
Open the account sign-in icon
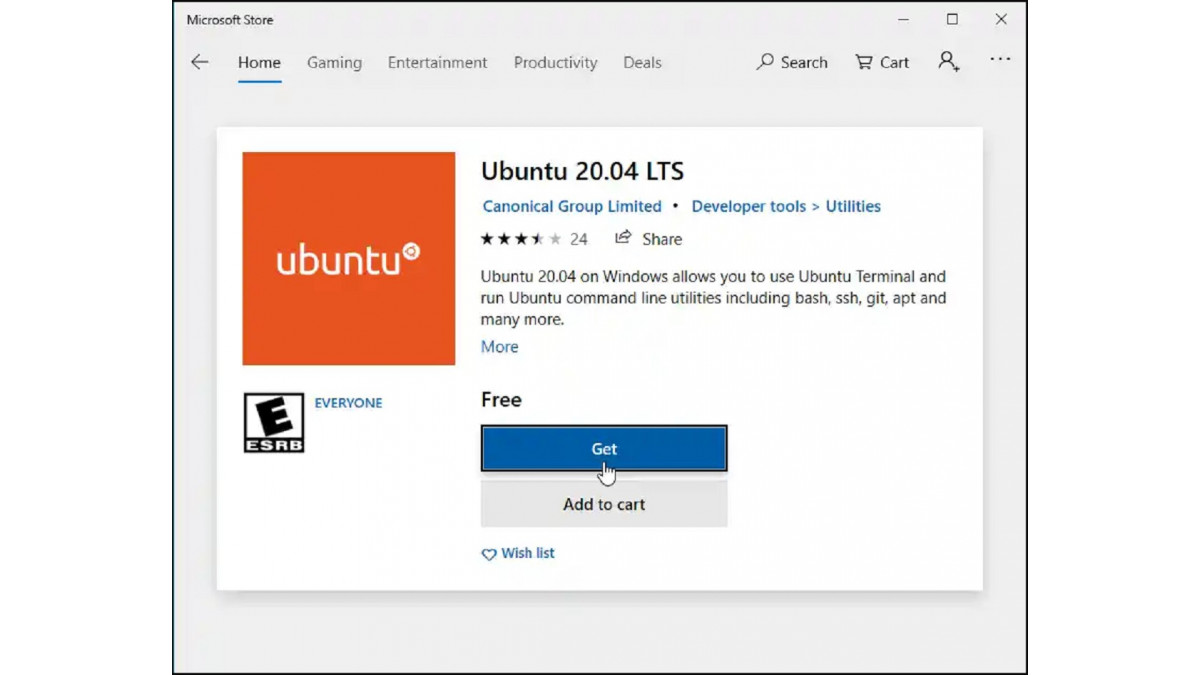coord(949,62)
